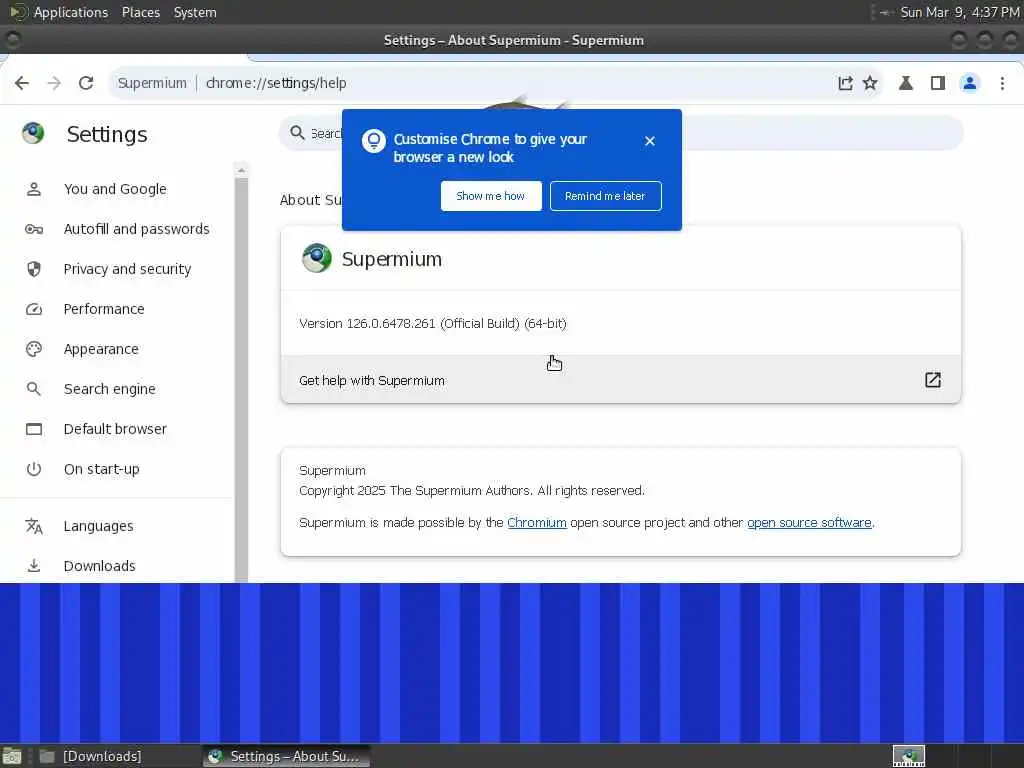Reload the settings page
The width and height of the screenshot is (1024, 768).
[x=86, y=83]
